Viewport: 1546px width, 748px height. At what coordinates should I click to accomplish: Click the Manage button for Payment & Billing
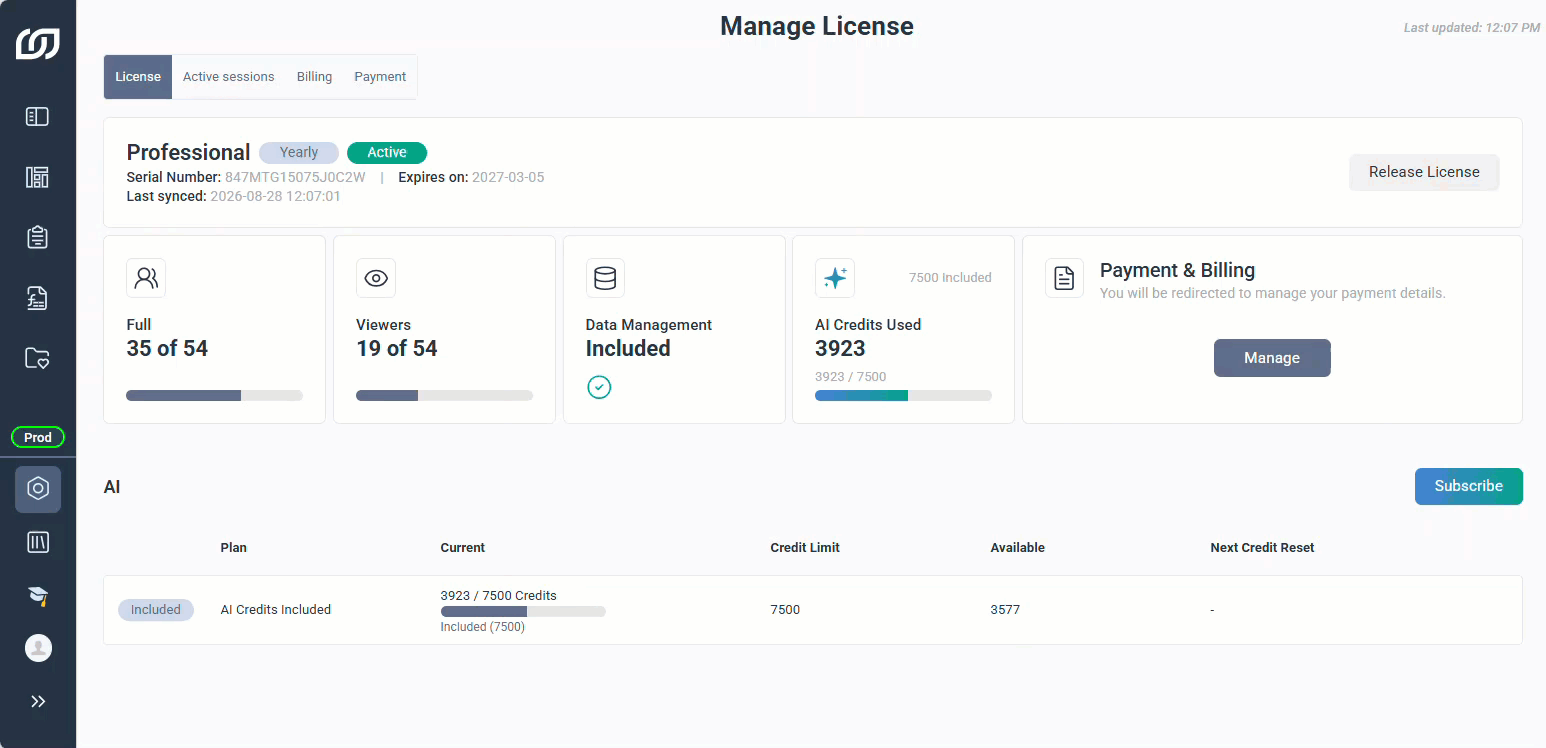click(x=1272, y=358)
